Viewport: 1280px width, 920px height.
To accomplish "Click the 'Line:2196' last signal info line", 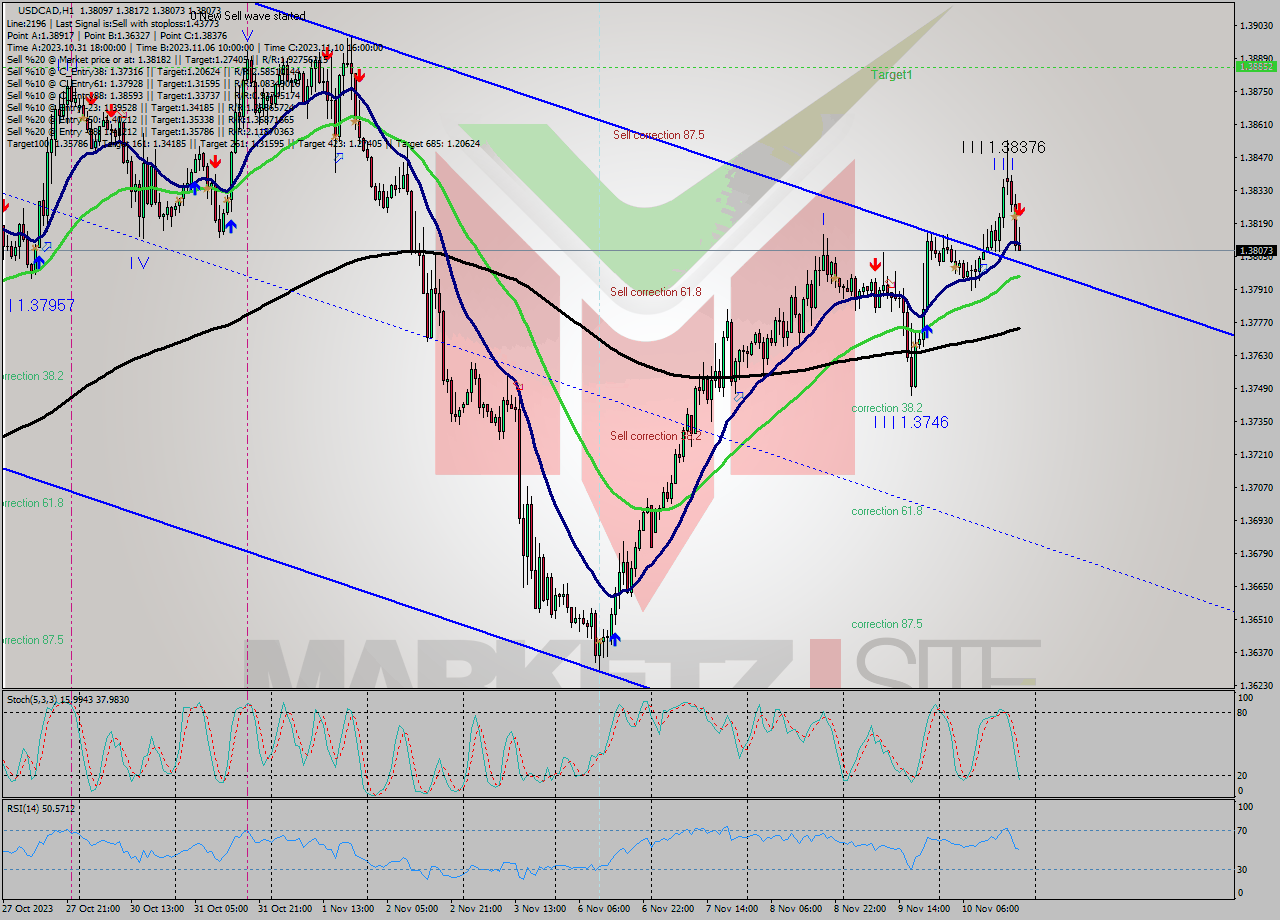I will (x=112, y=23).
